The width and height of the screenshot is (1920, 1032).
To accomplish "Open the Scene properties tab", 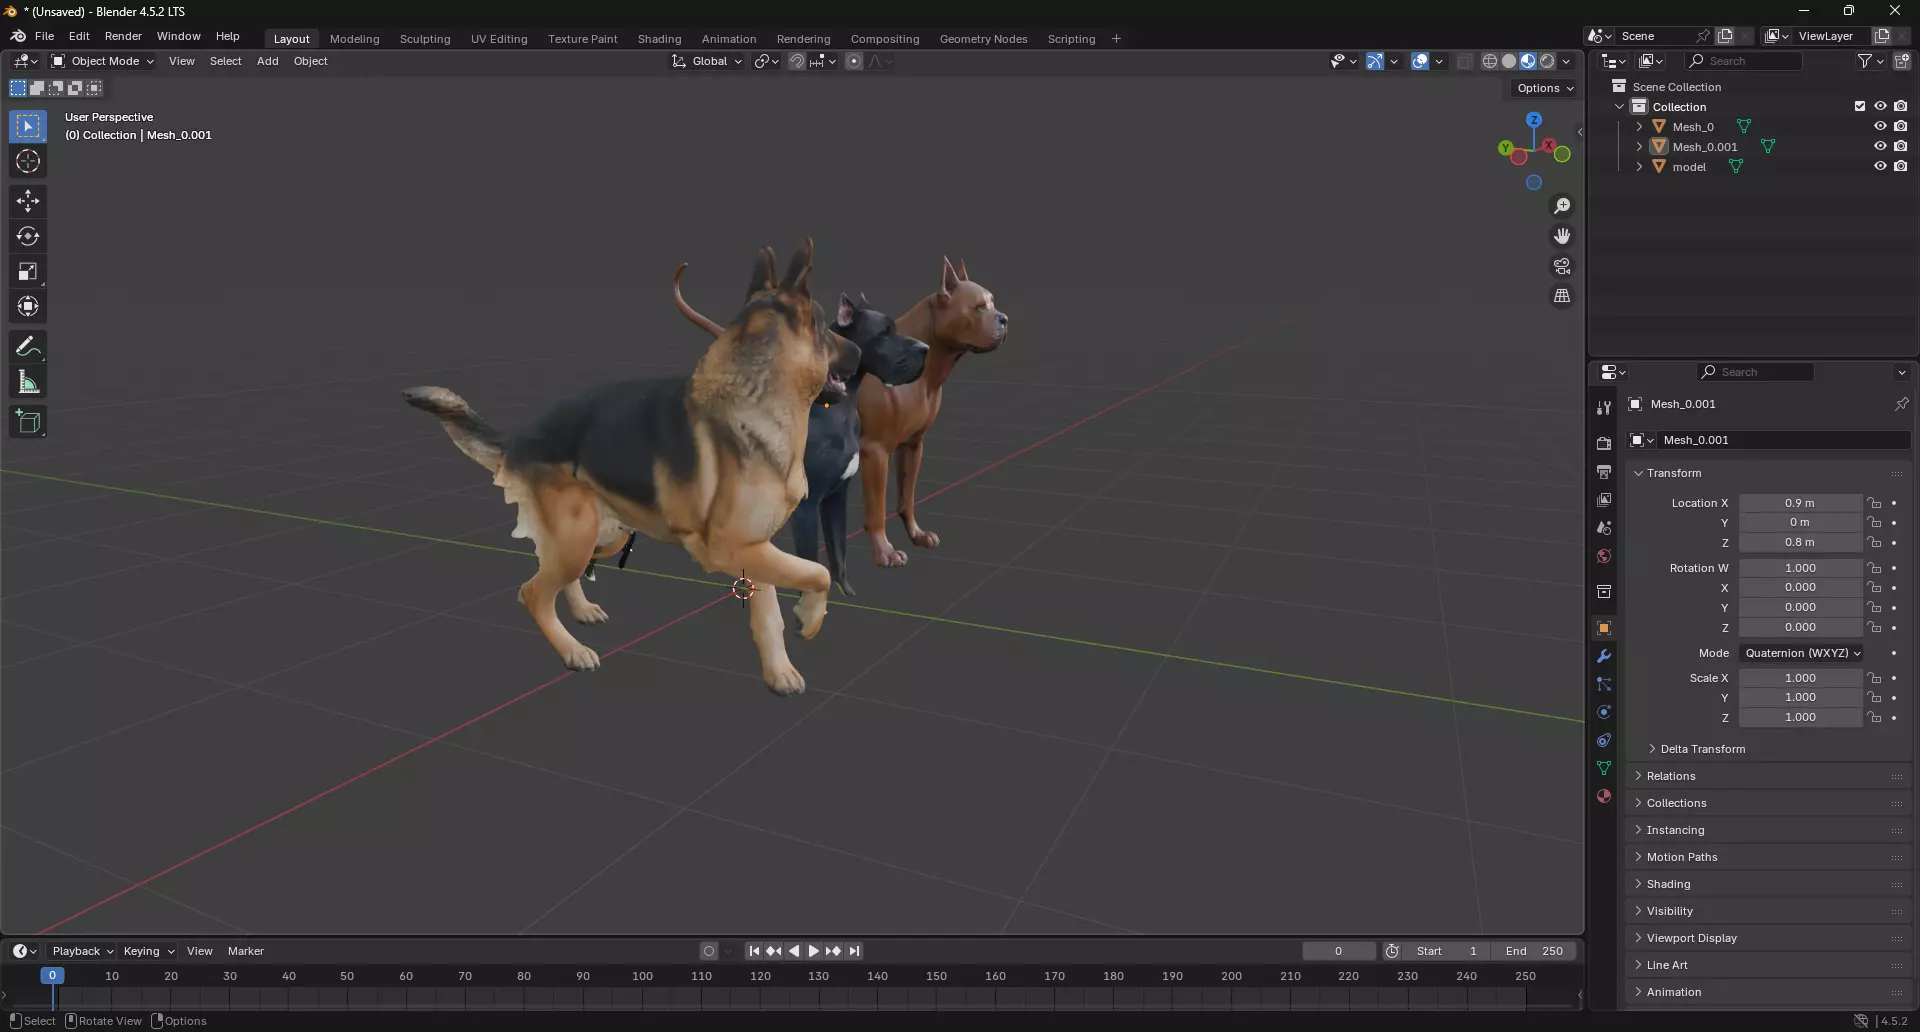I will 1604,528.
